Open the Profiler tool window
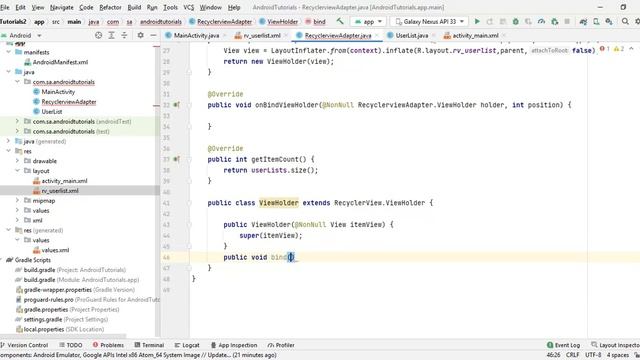The image size is (640, 360). pyautogui.click(x=281, y=345)
